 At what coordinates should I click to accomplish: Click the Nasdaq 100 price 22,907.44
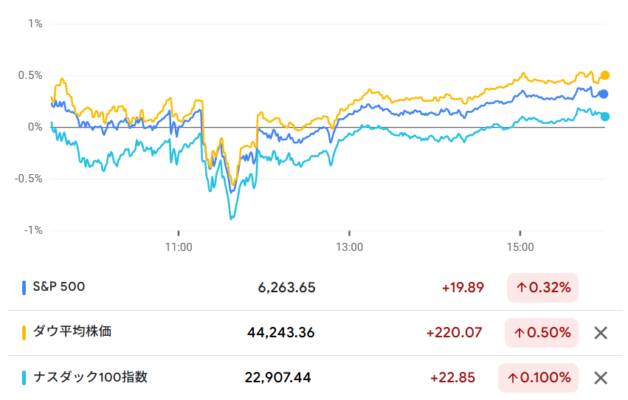point(278,378)
